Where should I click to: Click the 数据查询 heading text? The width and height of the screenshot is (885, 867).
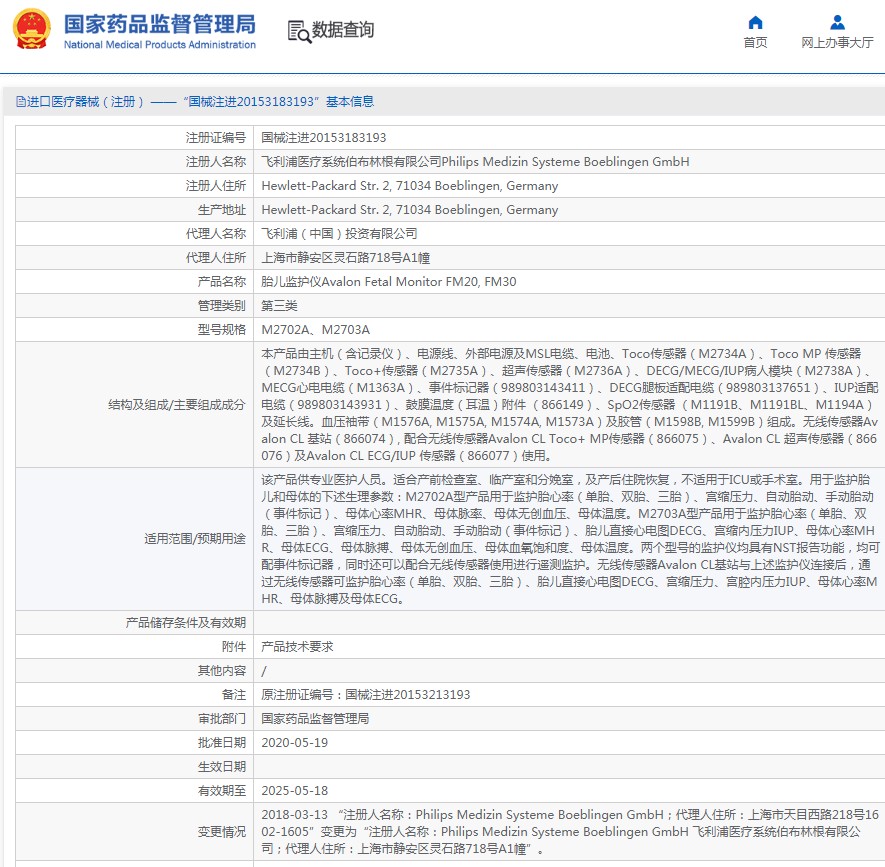tap(343, 29)
